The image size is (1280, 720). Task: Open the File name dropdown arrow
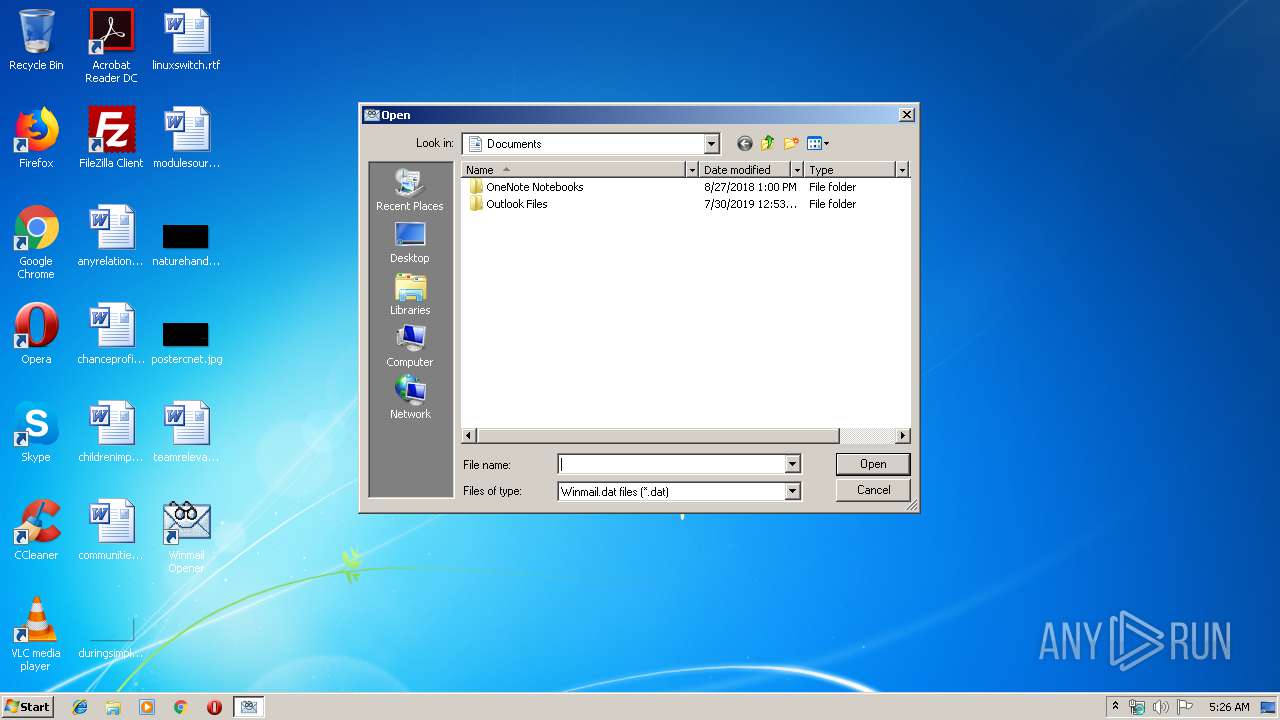click(x=792, y=464)
